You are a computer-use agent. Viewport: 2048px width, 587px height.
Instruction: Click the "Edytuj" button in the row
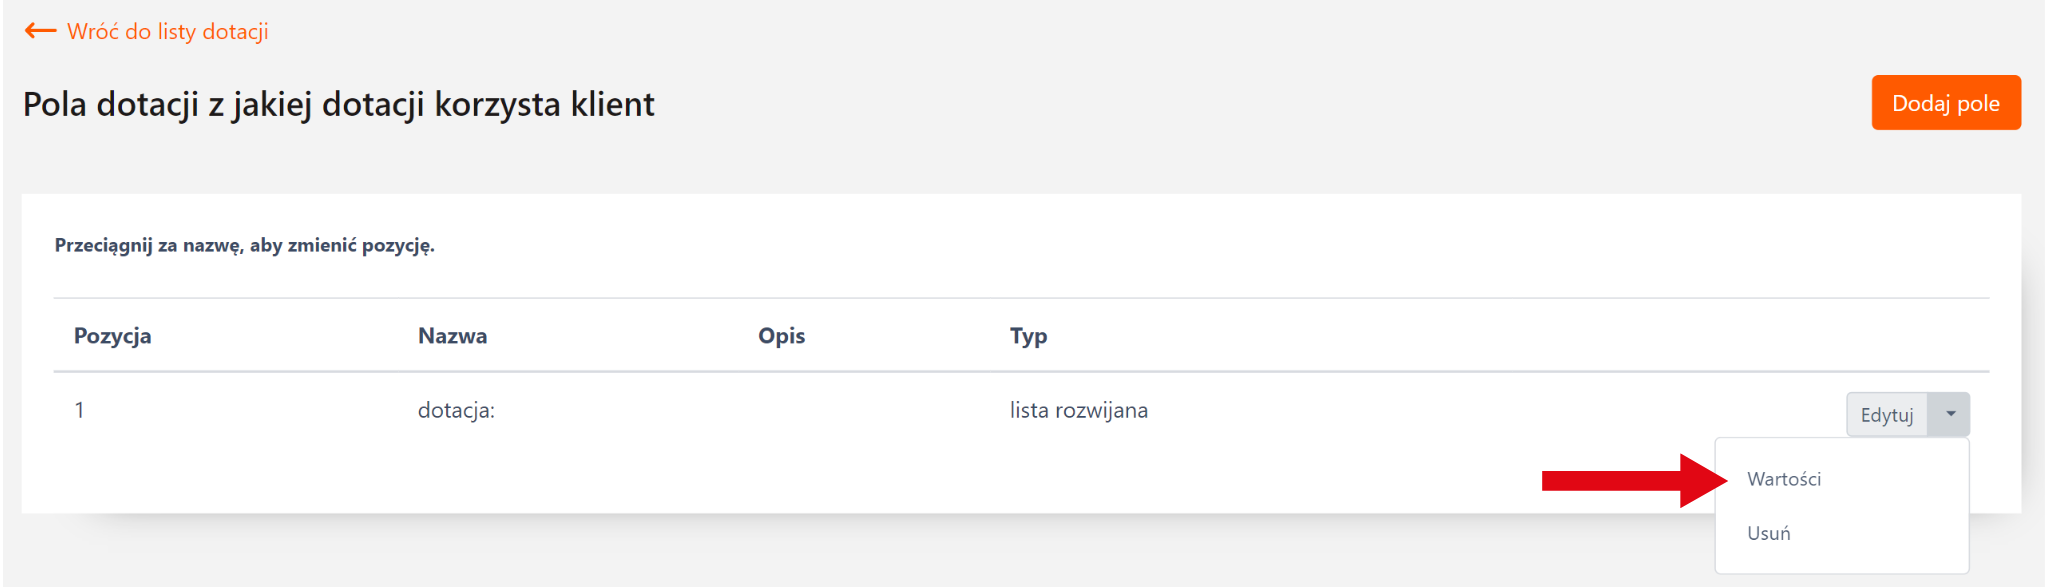coord(1886,415)
